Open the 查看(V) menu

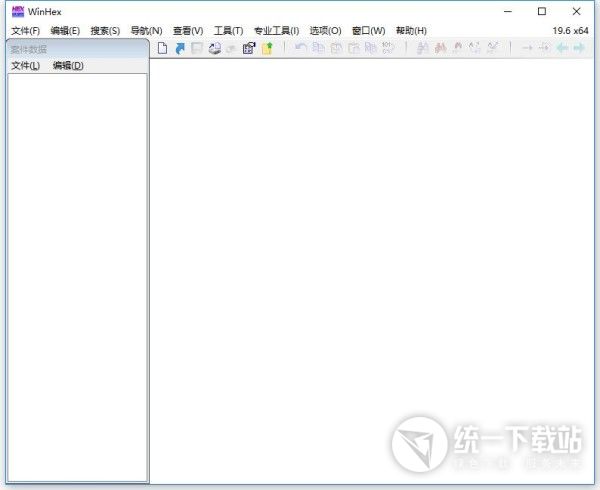pyautogui.click(x=188, y=31)
